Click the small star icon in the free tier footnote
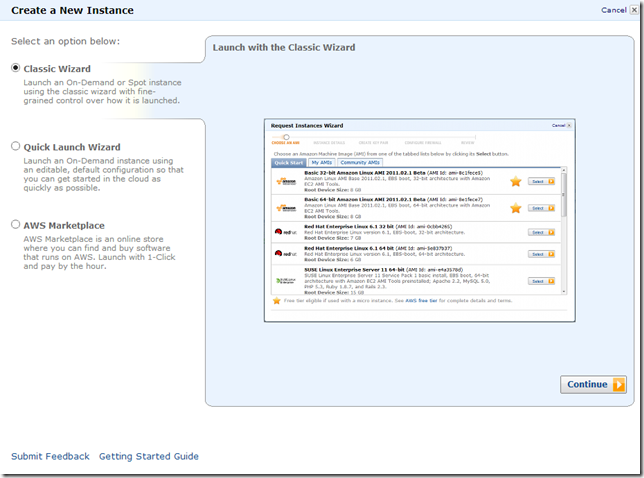 tap(277, 300)
